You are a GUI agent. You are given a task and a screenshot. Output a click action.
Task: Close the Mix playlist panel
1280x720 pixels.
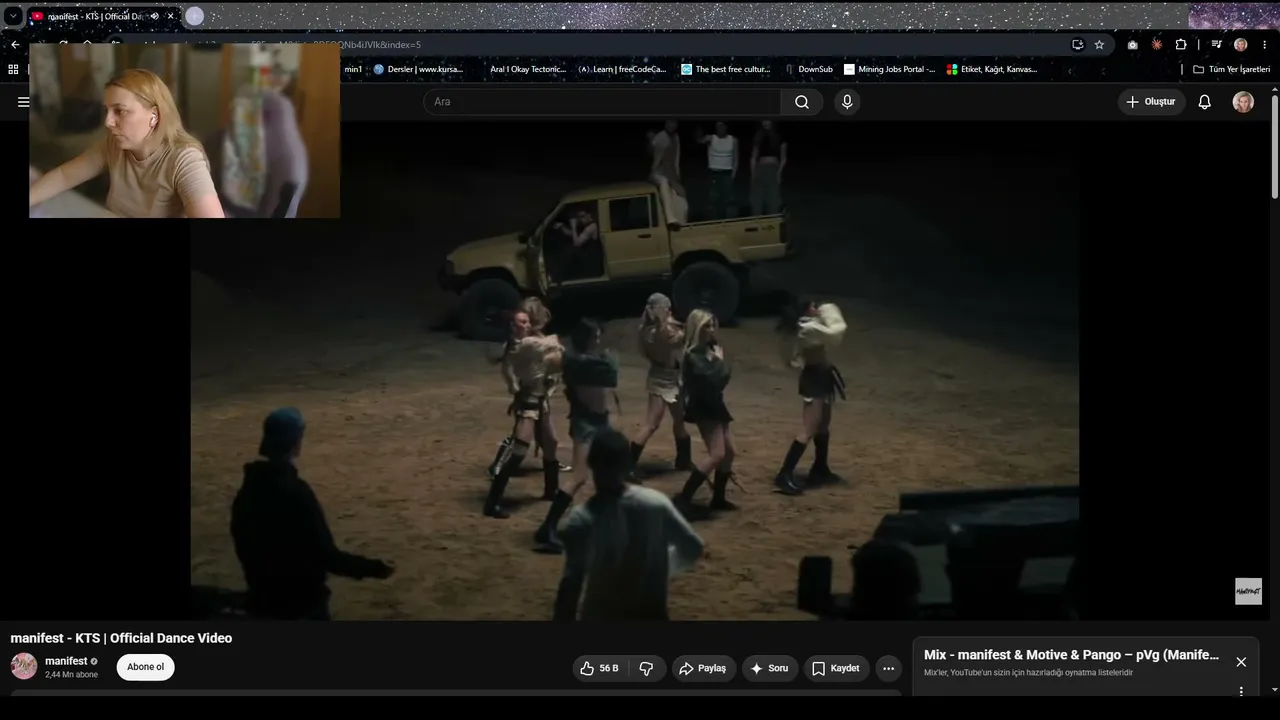(1241, 662)
